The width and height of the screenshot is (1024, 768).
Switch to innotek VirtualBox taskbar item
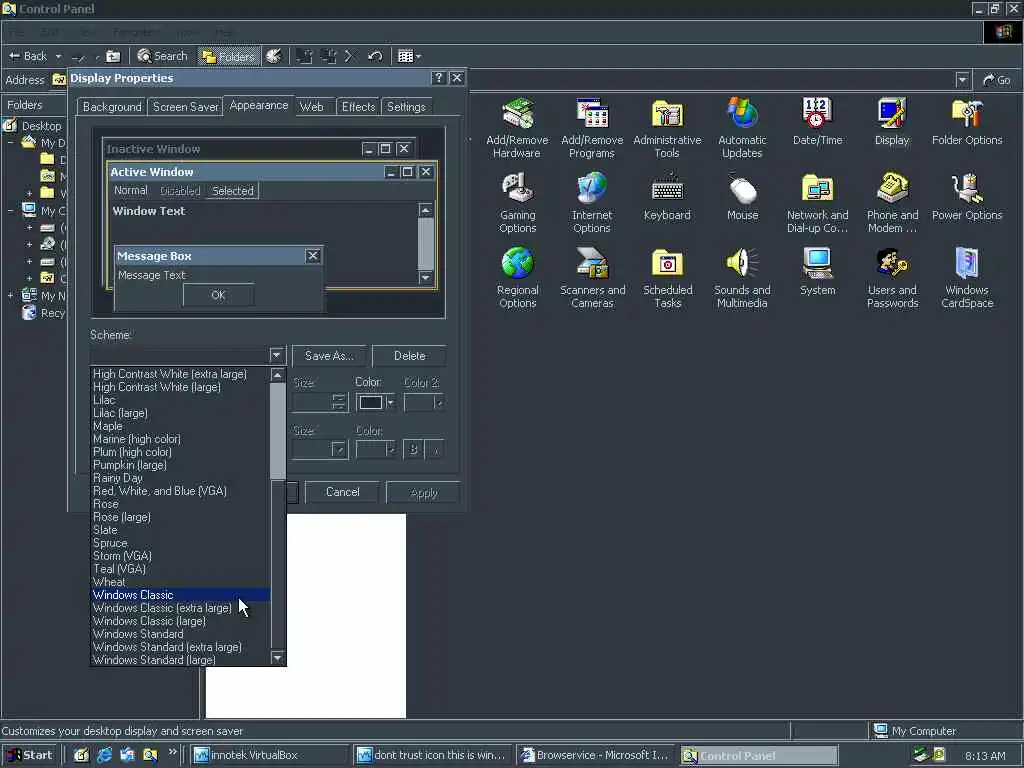(x=269, y=755)
